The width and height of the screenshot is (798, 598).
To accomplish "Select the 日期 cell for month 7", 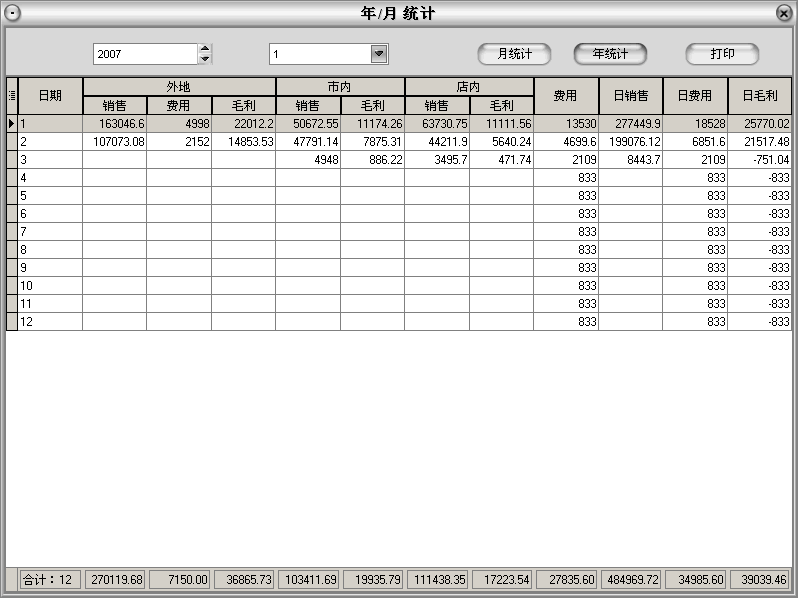I will [50, 232].
